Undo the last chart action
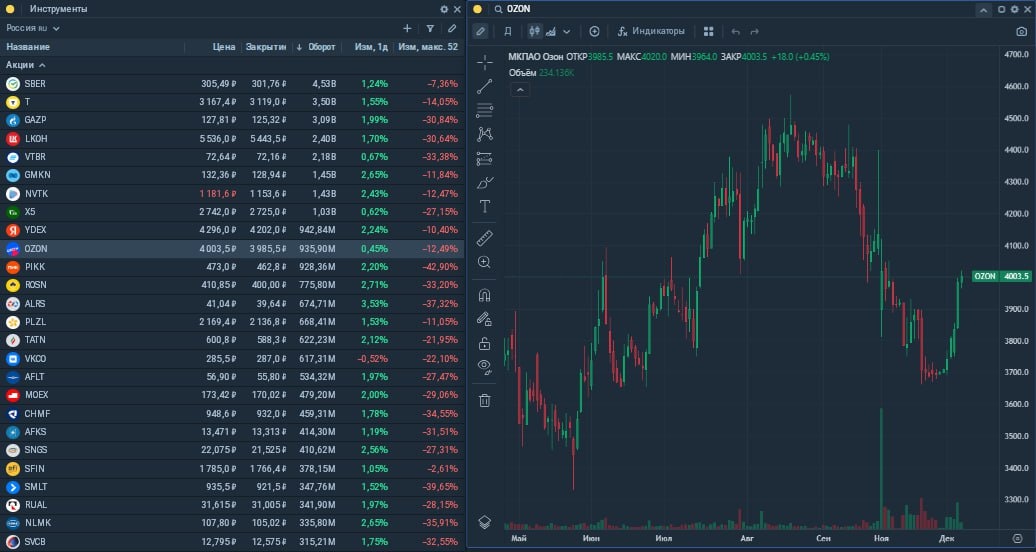Viewport: 1036px width, 552px height. coord(735,31)
